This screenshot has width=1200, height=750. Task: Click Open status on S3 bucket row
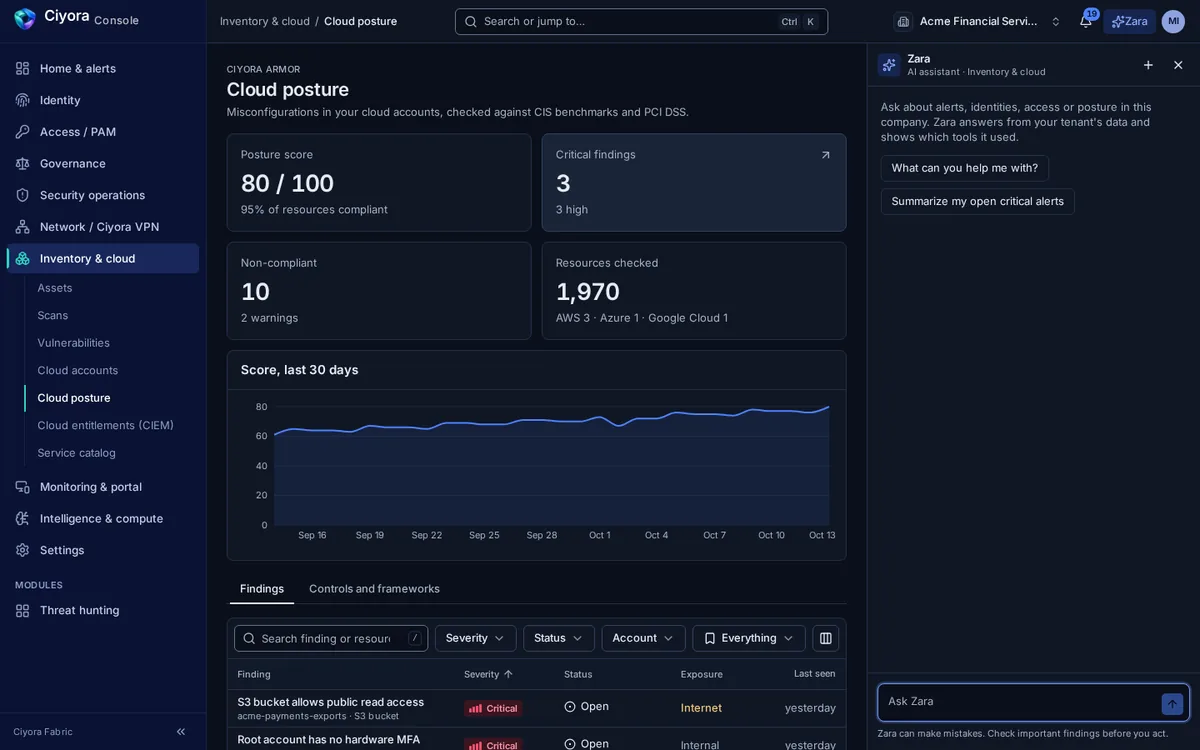[x=587, y=707]
